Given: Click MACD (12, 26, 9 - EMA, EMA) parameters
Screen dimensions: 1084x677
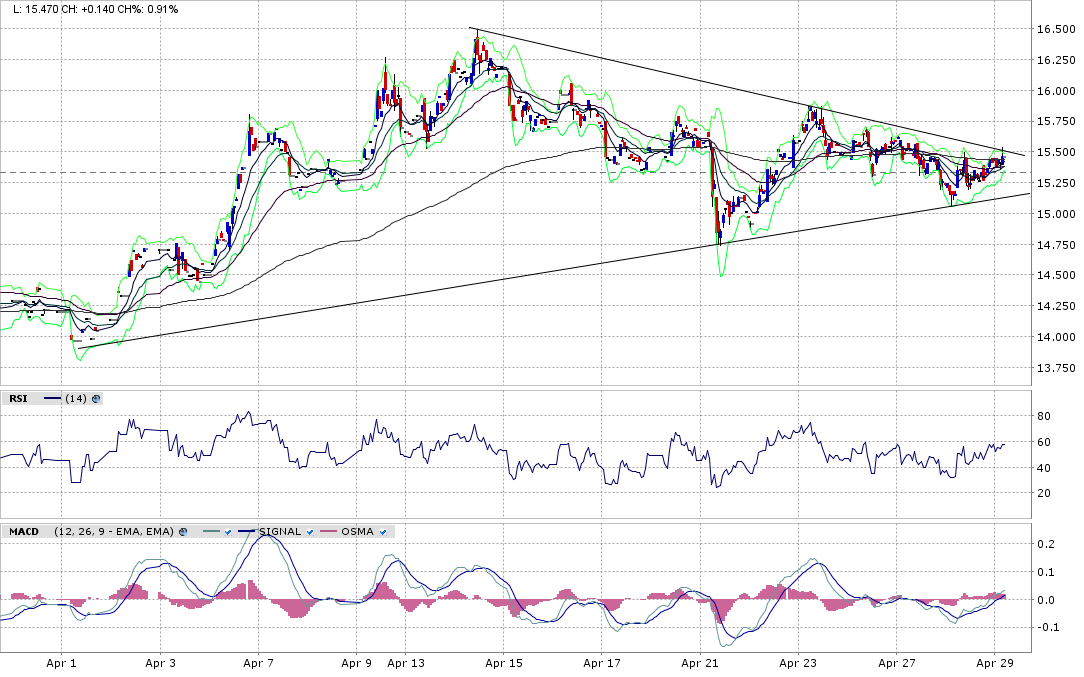Looking at the screenshot, I should (113, 532).
